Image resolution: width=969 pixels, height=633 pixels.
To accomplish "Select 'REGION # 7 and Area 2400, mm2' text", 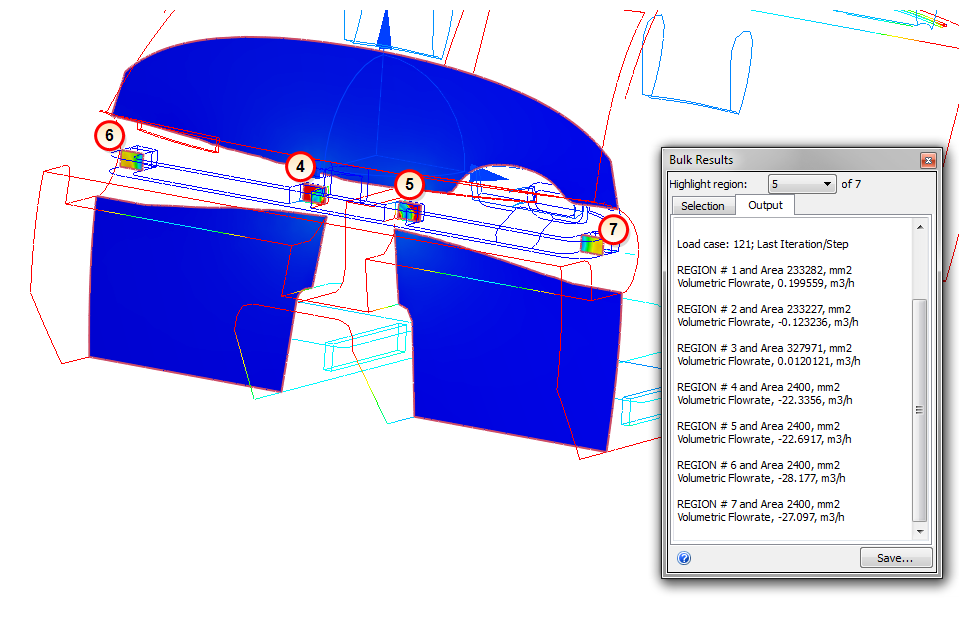I will [758, 504].
